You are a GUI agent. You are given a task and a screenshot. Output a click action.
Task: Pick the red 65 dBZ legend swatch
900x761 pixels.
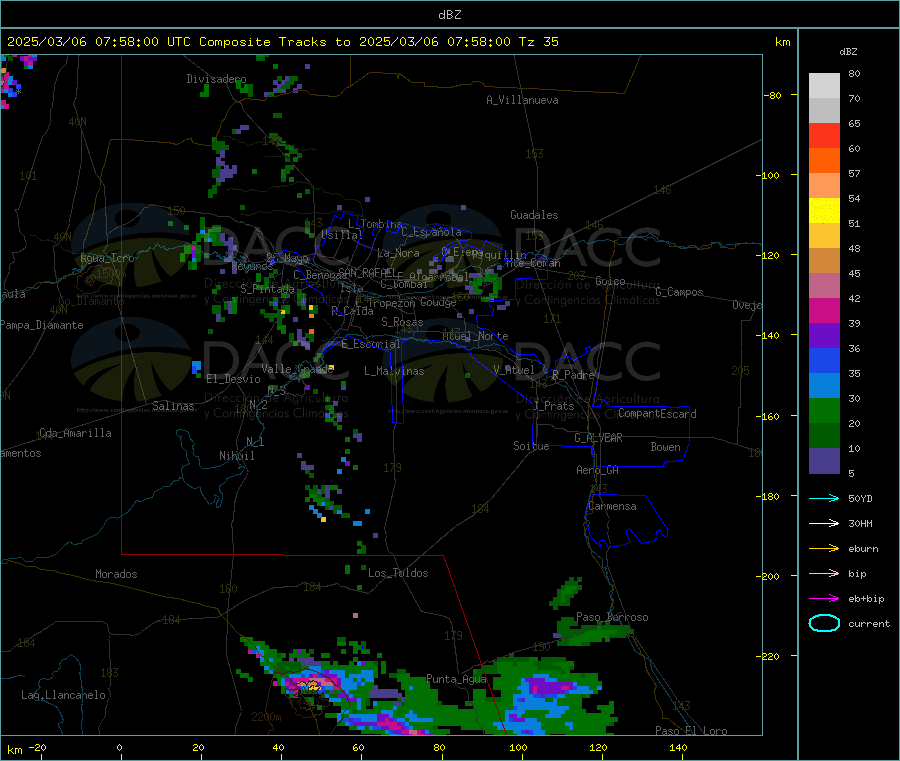click(x=824, y=135)
